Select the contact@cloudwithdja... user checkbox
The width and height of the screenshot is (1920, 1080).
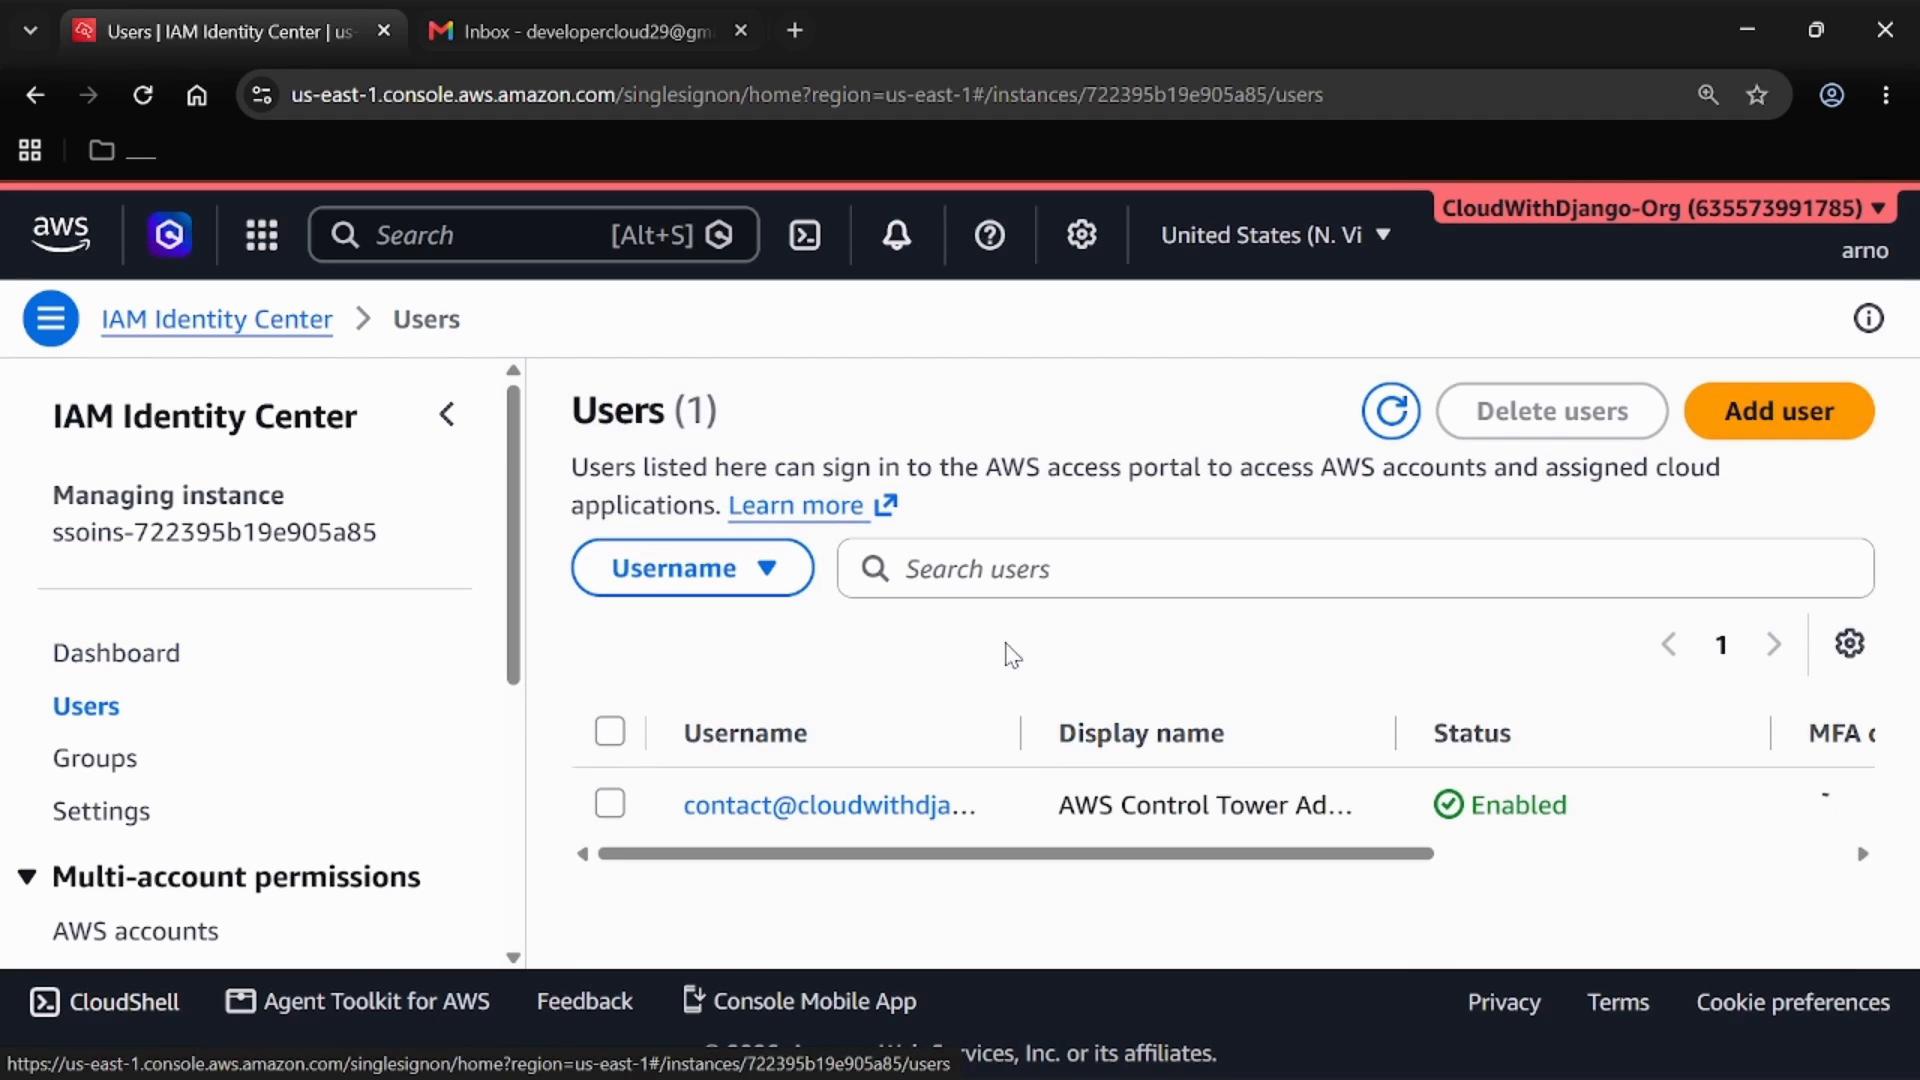(610, 803)
